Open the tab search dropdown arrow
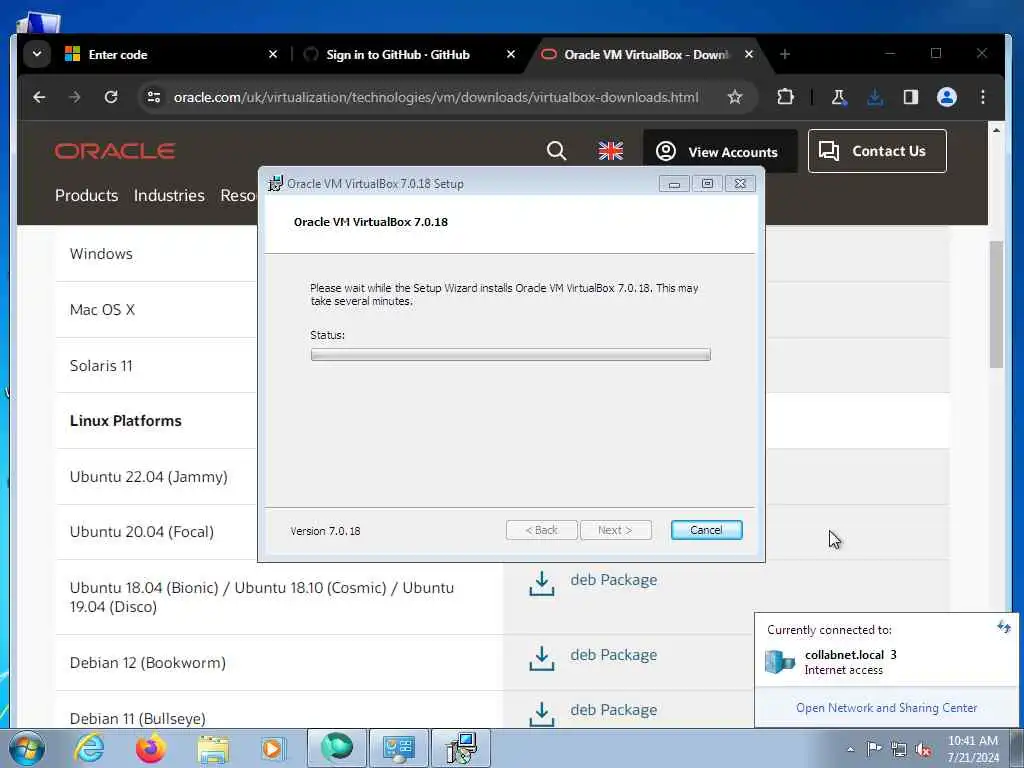1024x768 pixels. [x=37, y=54]
